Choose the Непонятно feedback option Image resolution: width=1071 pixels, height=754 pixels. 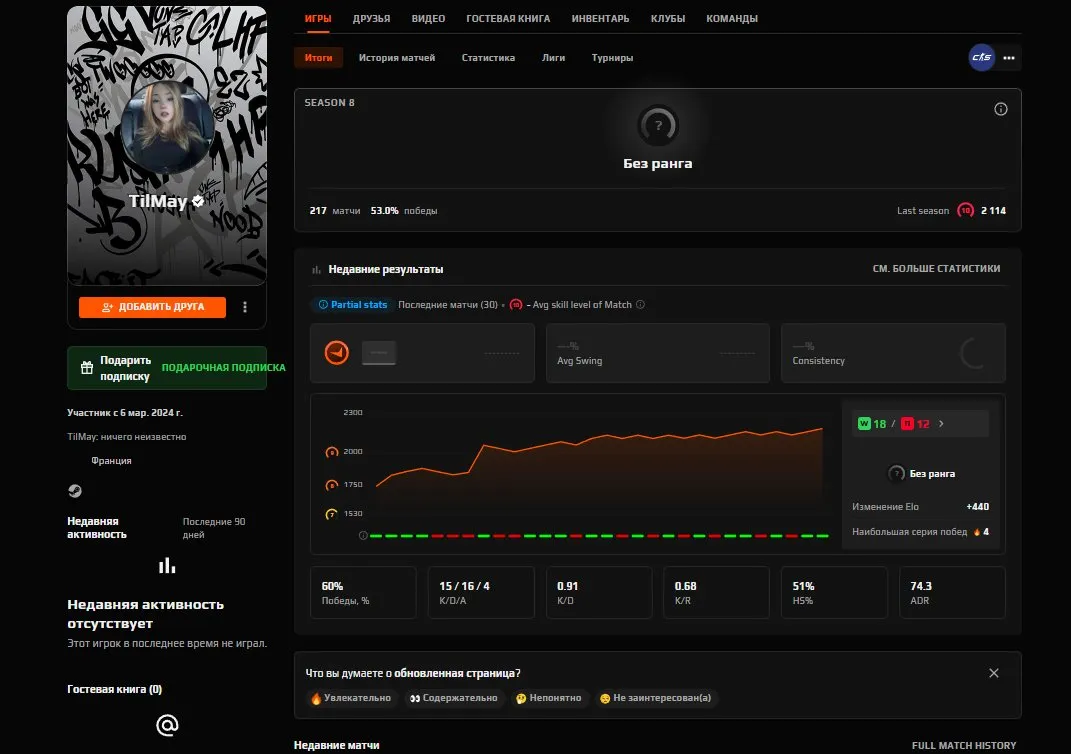click(x=549, y=698)
